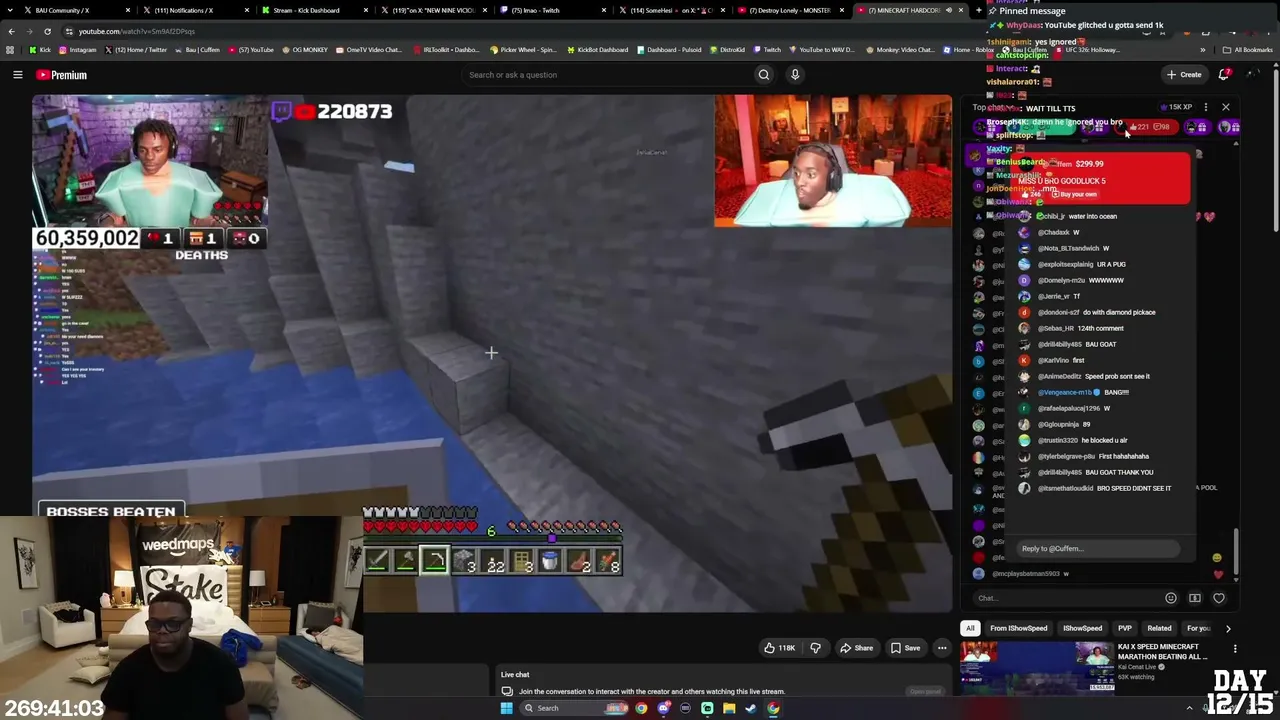Like the video with thumbs-up 118K
The height and width of the screenshot is (720, 1280).
780,648
